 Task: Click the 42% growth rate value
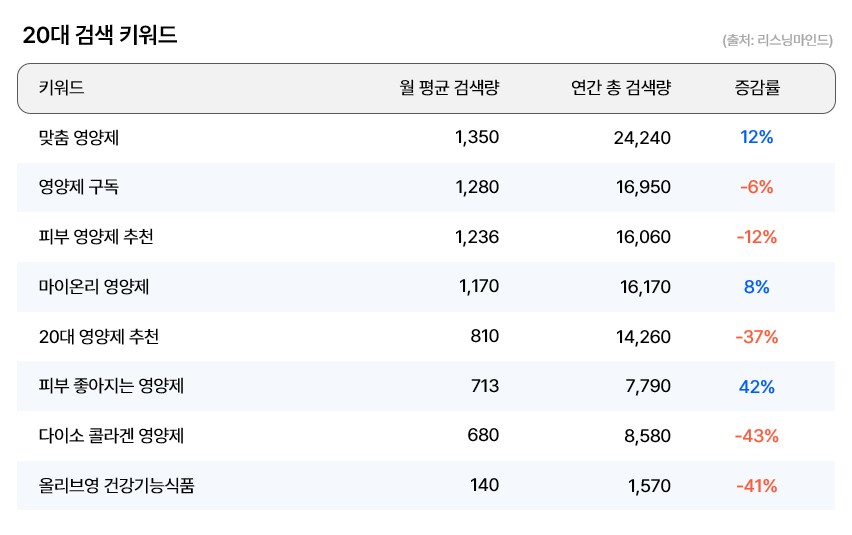click(756, 387)
